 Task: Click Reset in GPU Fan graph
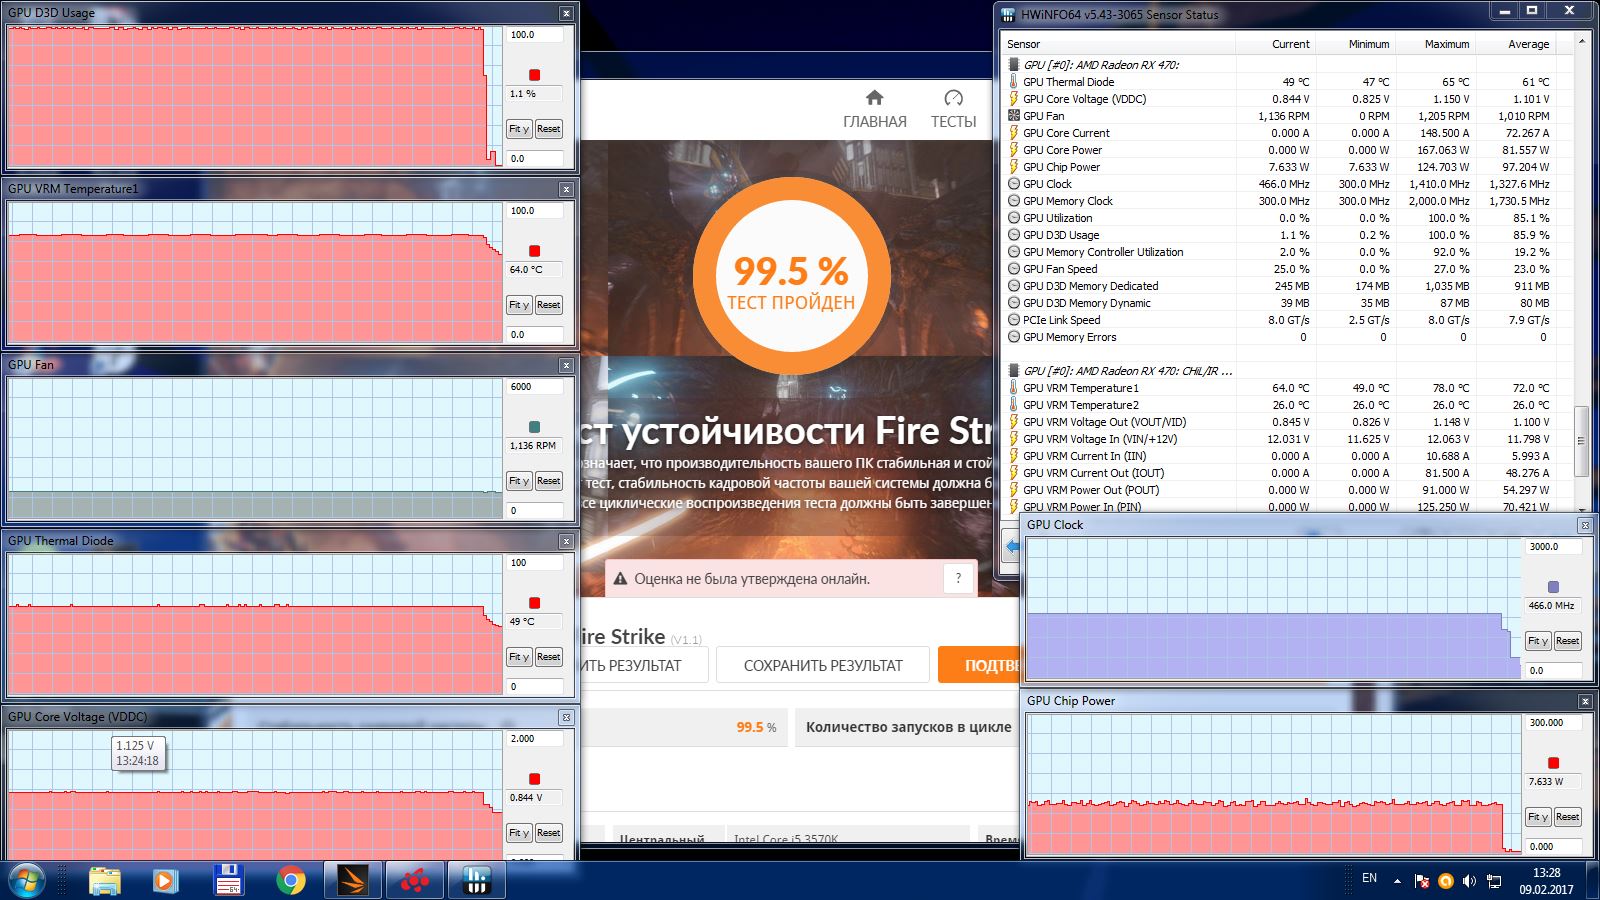point(548,481)
